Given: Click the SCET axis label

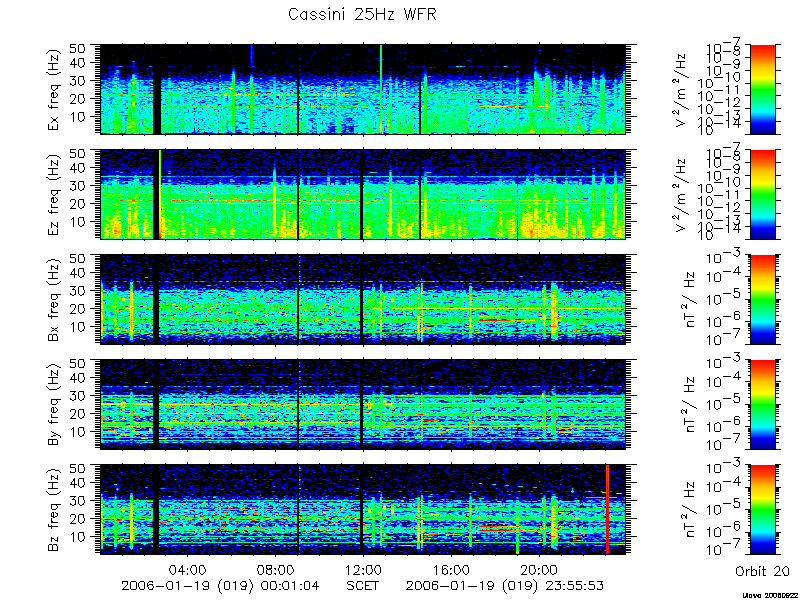Looking at the screenshot, I should (363, 585).
